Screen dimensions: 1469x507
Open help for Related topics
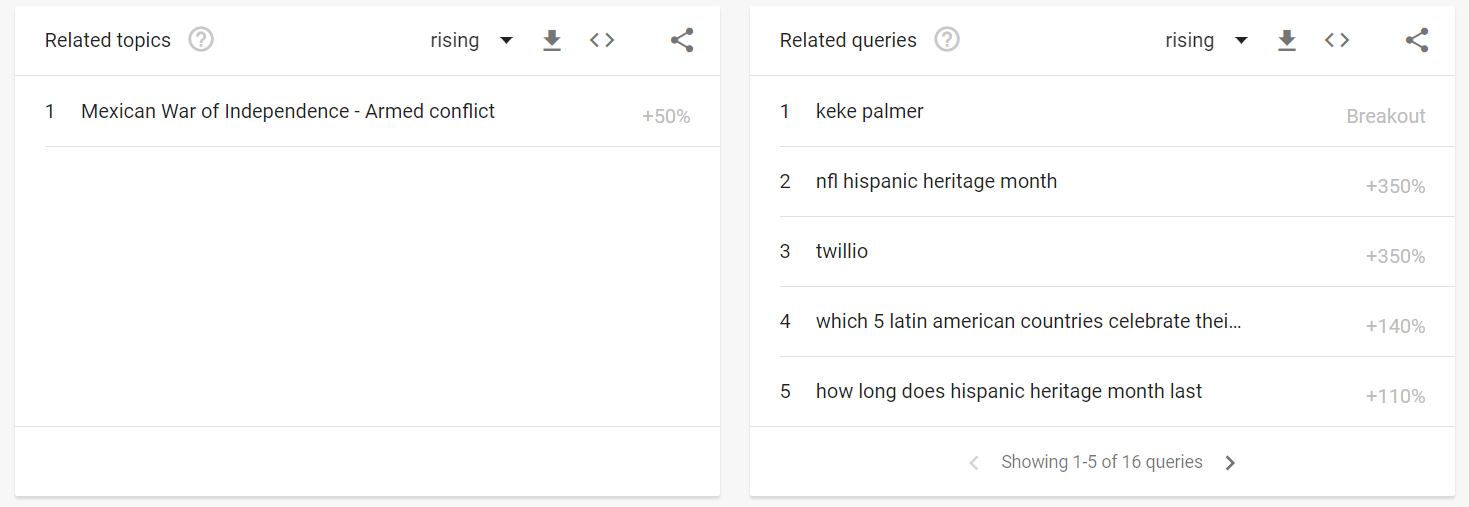pos(201,40)
